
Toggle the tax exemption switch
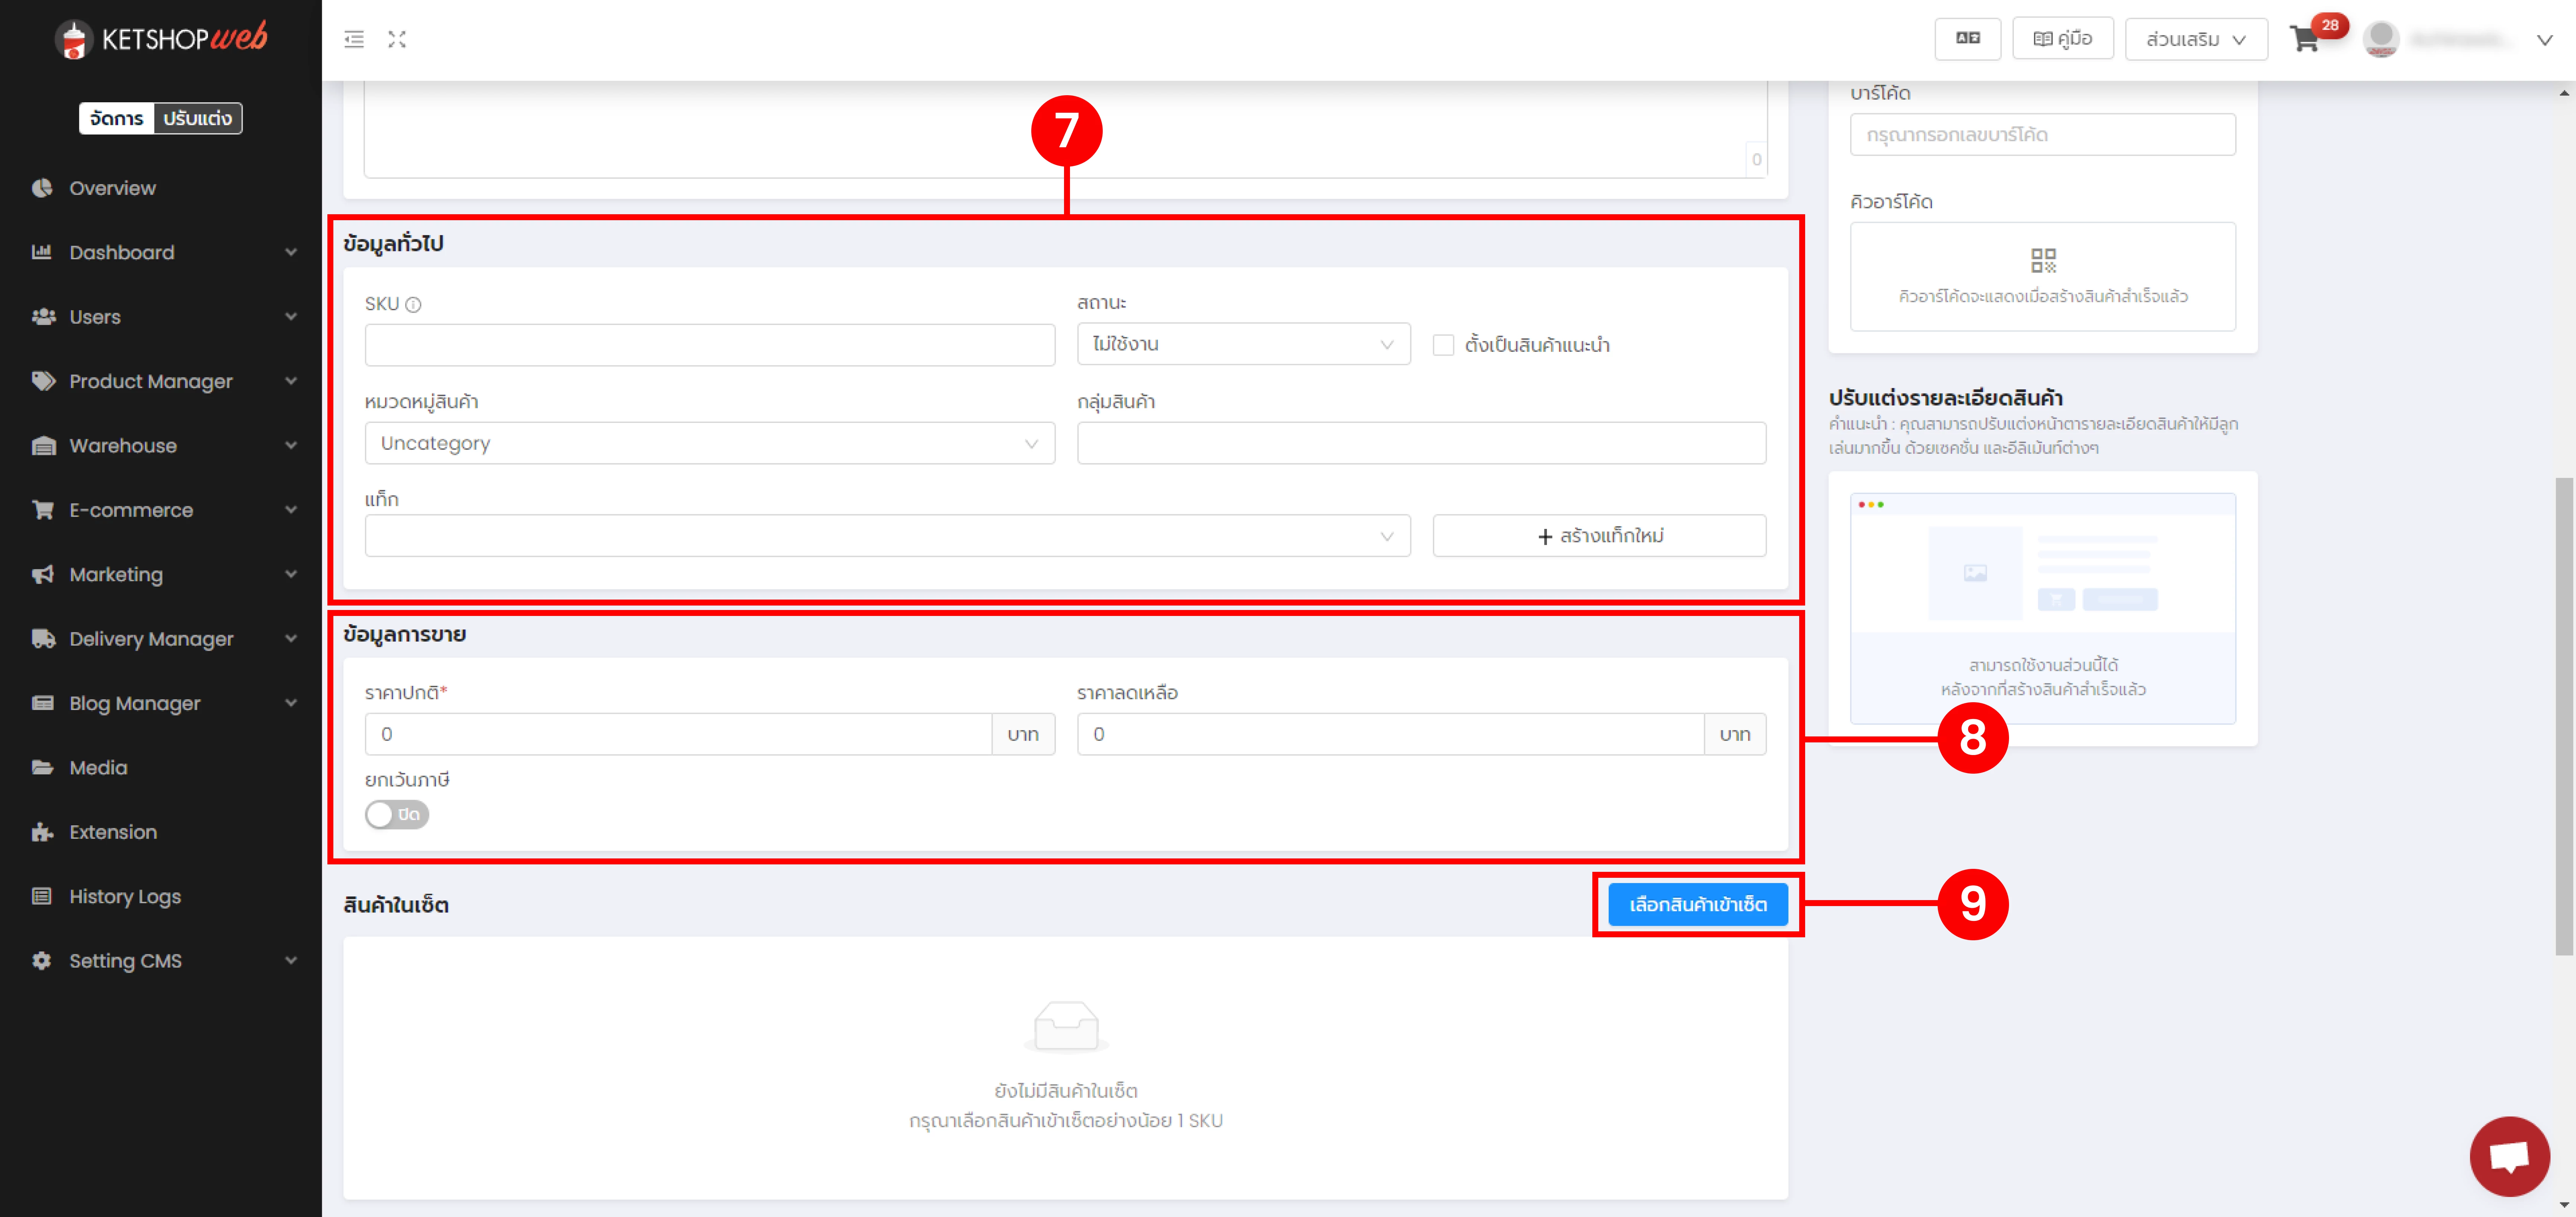397,815
